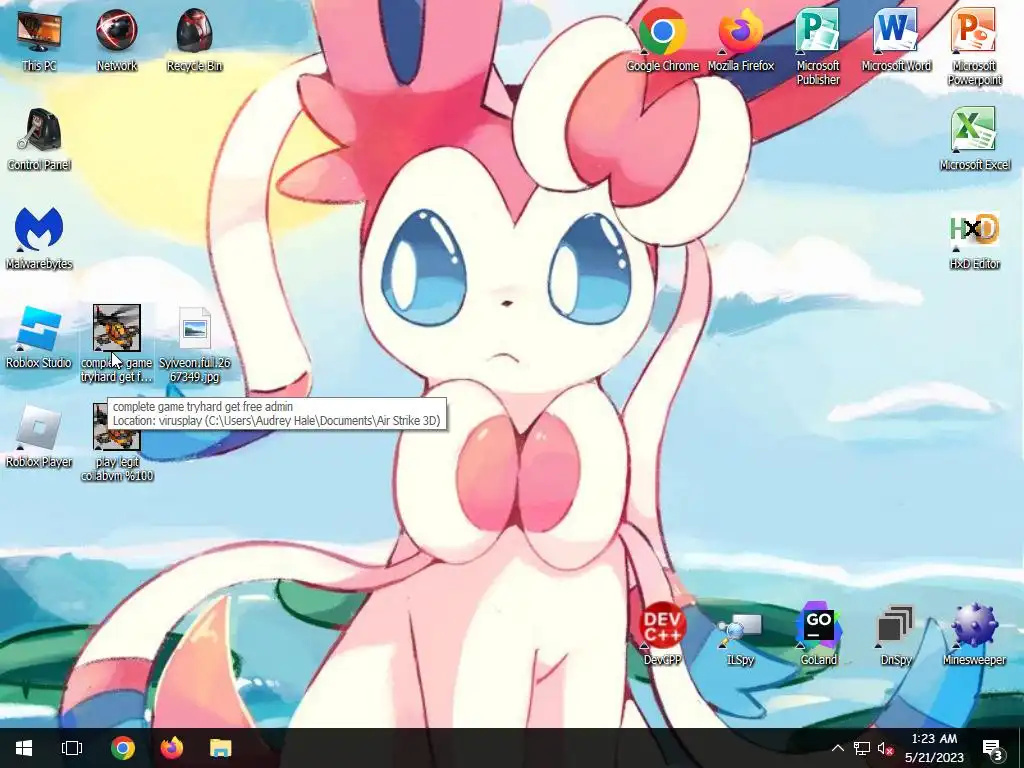Select the Network desktop icon
Viewport: 1024px width, 768px height.
click(117, 40)
